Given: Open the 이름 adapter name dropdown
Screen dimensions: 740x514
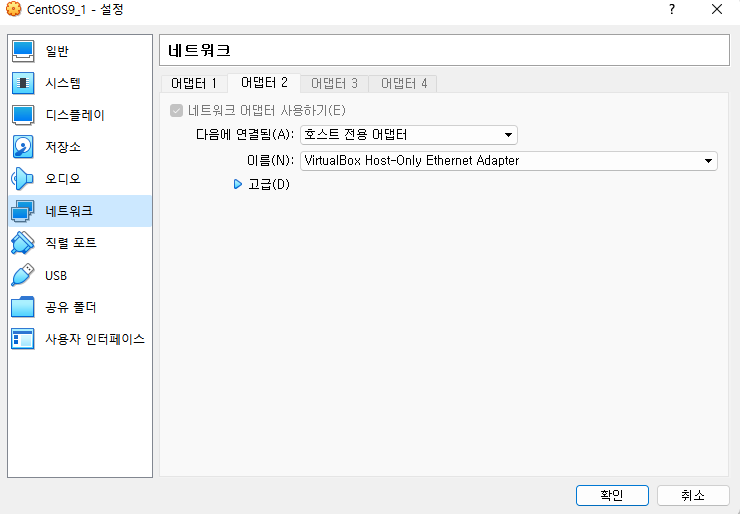Looking at the screenshot, I should [x=509, y=161].
